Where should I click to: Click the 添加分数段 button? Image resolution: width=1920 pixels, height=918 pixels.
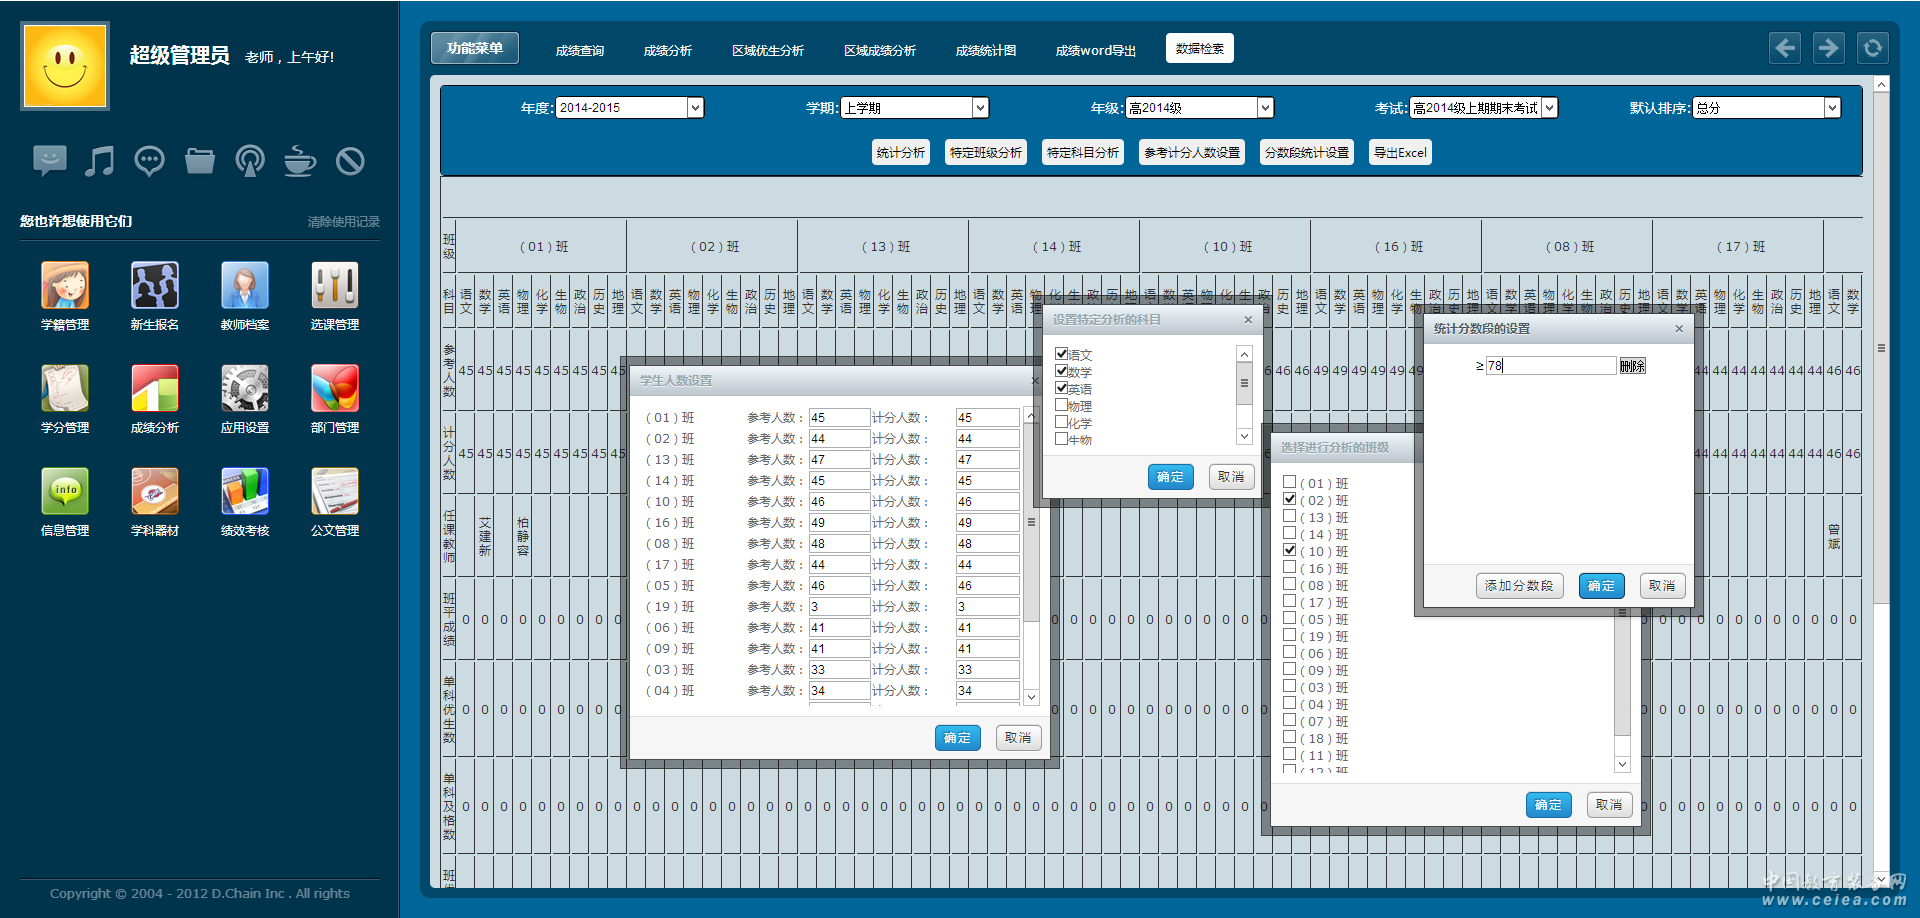[x=1518, y=586]
